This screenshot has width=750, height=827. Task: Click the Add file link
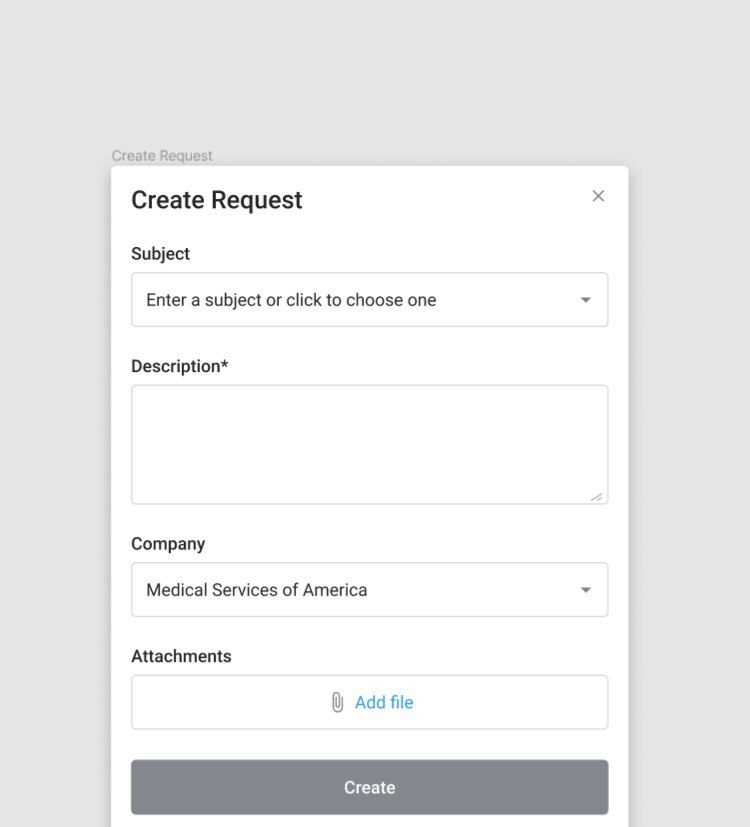coord(384,703)
